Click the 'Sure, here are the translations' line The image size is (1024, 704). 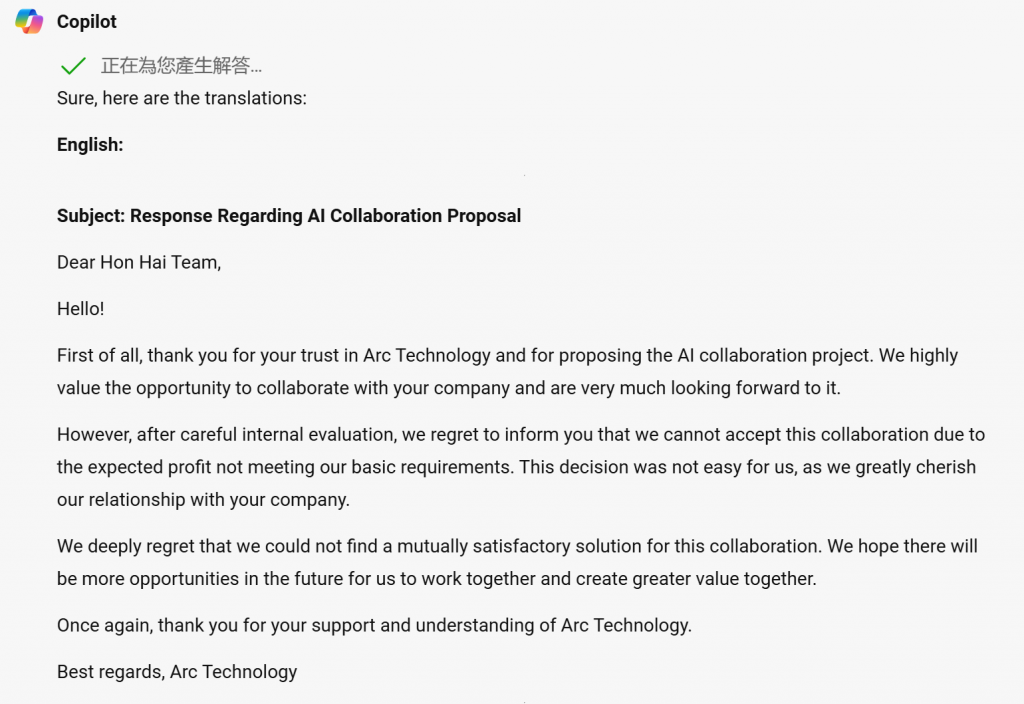pyautogui.click(x=182, y=98)
